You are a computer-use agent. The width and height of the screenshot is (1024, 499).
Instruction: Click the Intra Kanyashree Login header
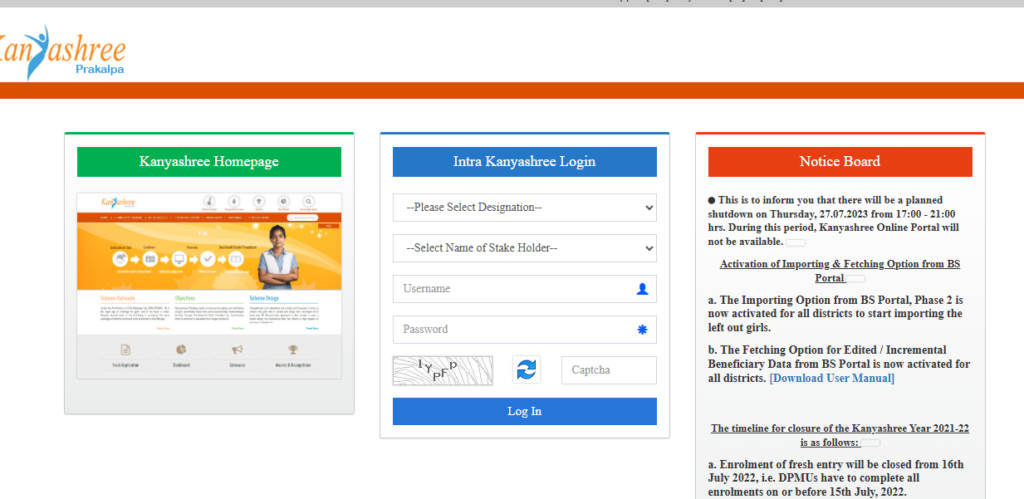(x=524, y=161)
